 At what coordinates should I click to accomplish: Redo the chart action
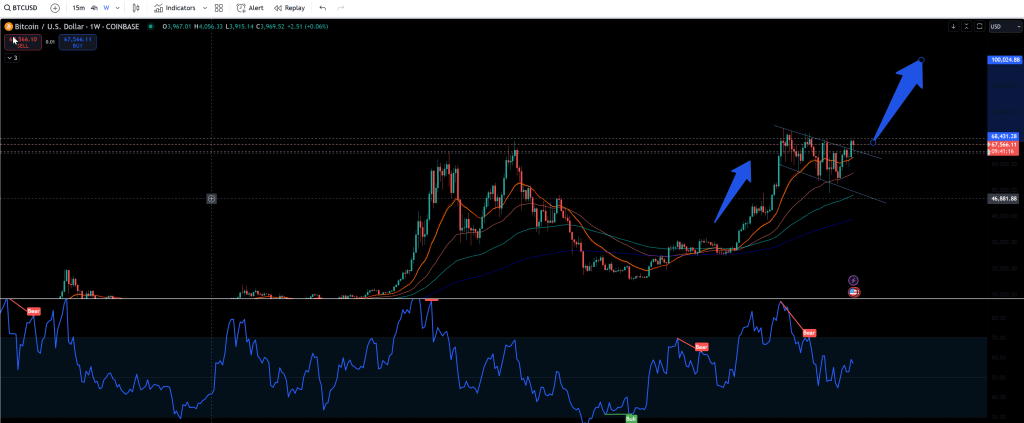coord(341,8)
